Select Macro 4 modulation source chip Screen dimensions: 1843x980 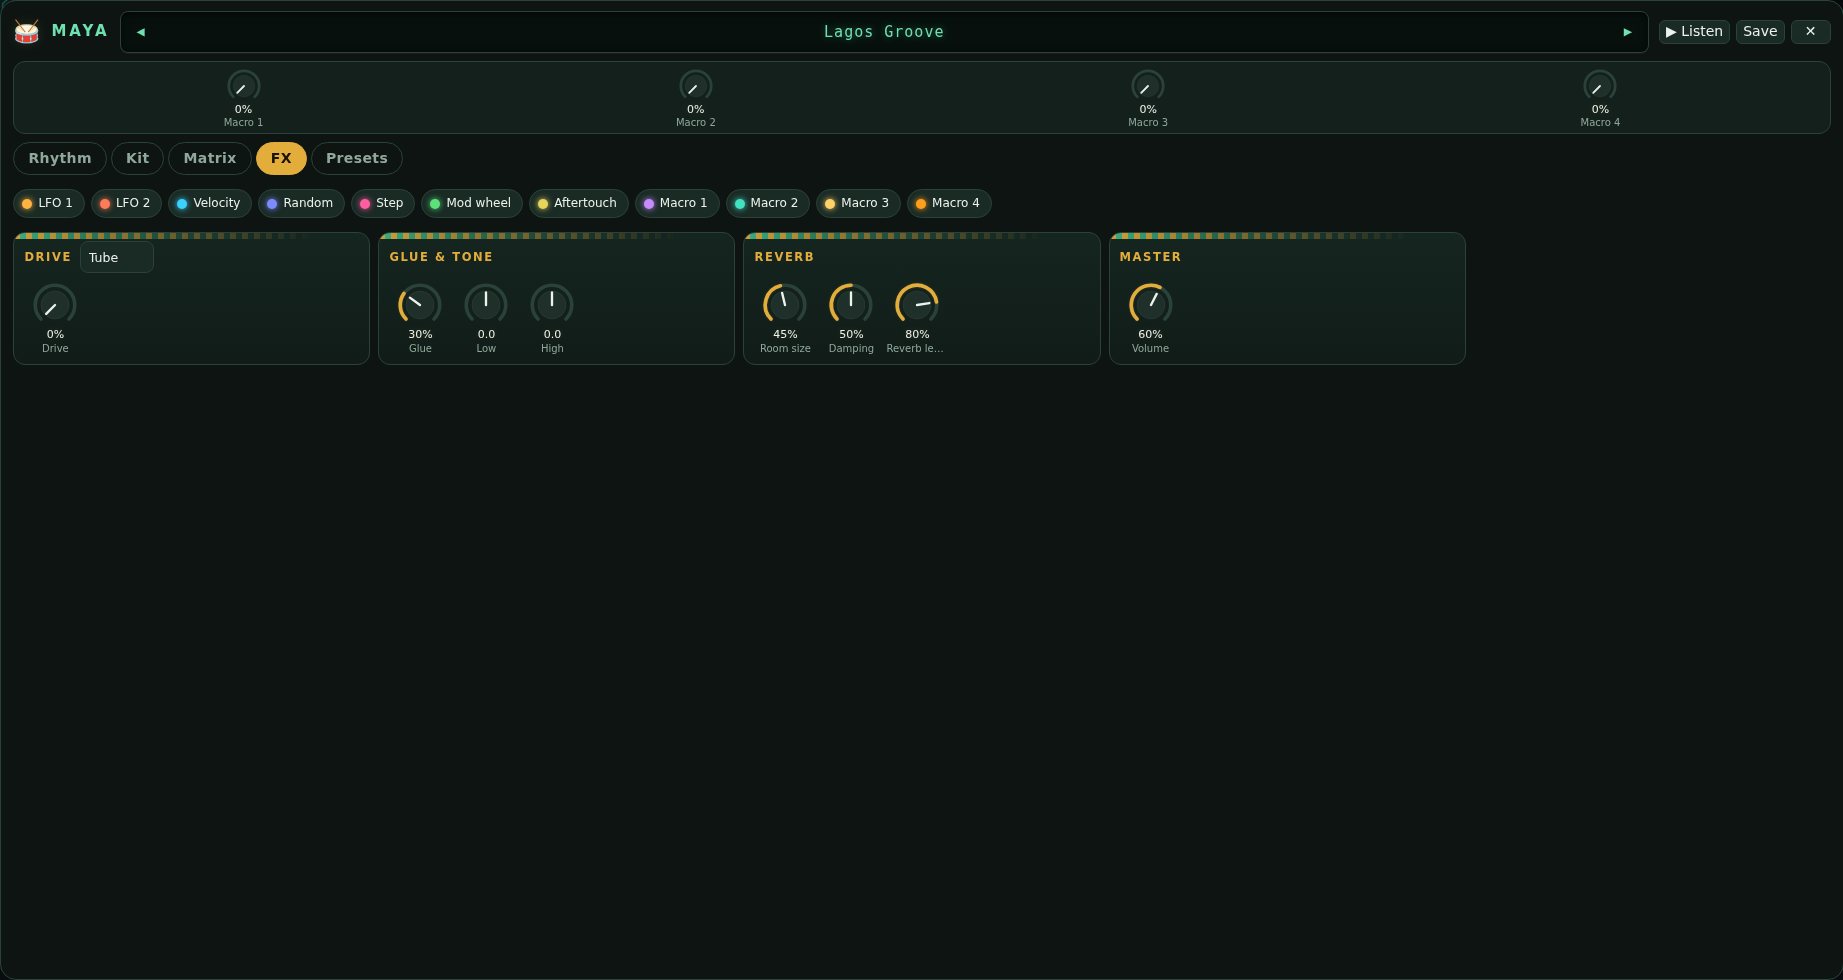(x=949, y=203)
